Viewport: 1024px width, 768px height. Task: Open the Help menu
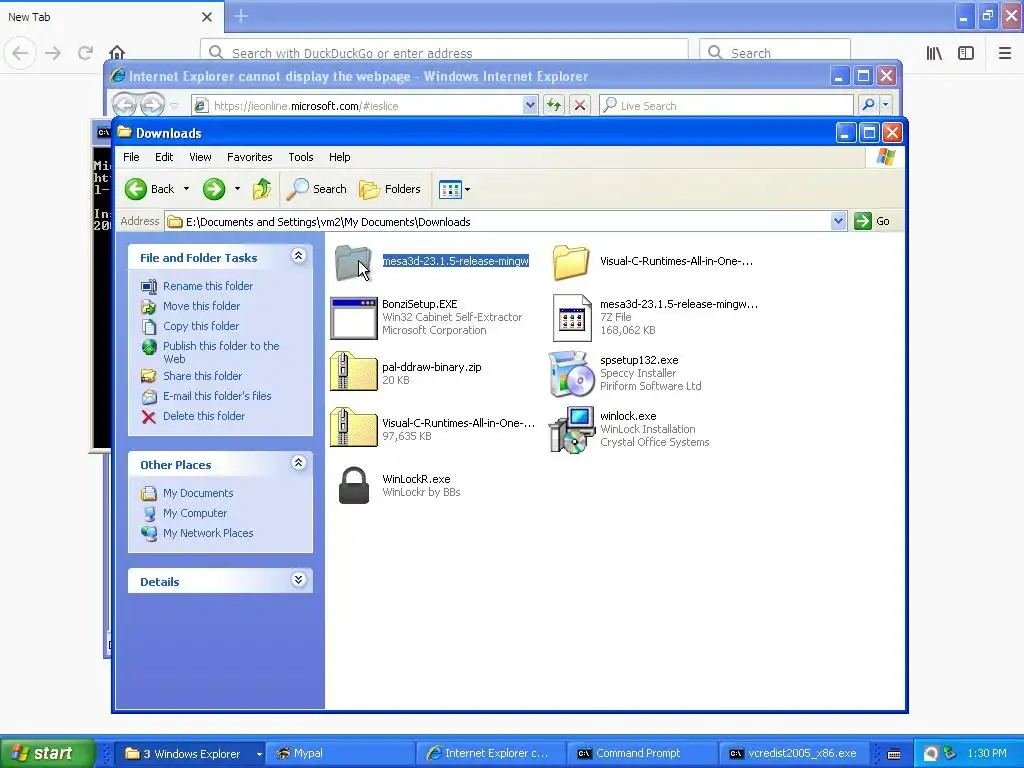click(340, 157)
